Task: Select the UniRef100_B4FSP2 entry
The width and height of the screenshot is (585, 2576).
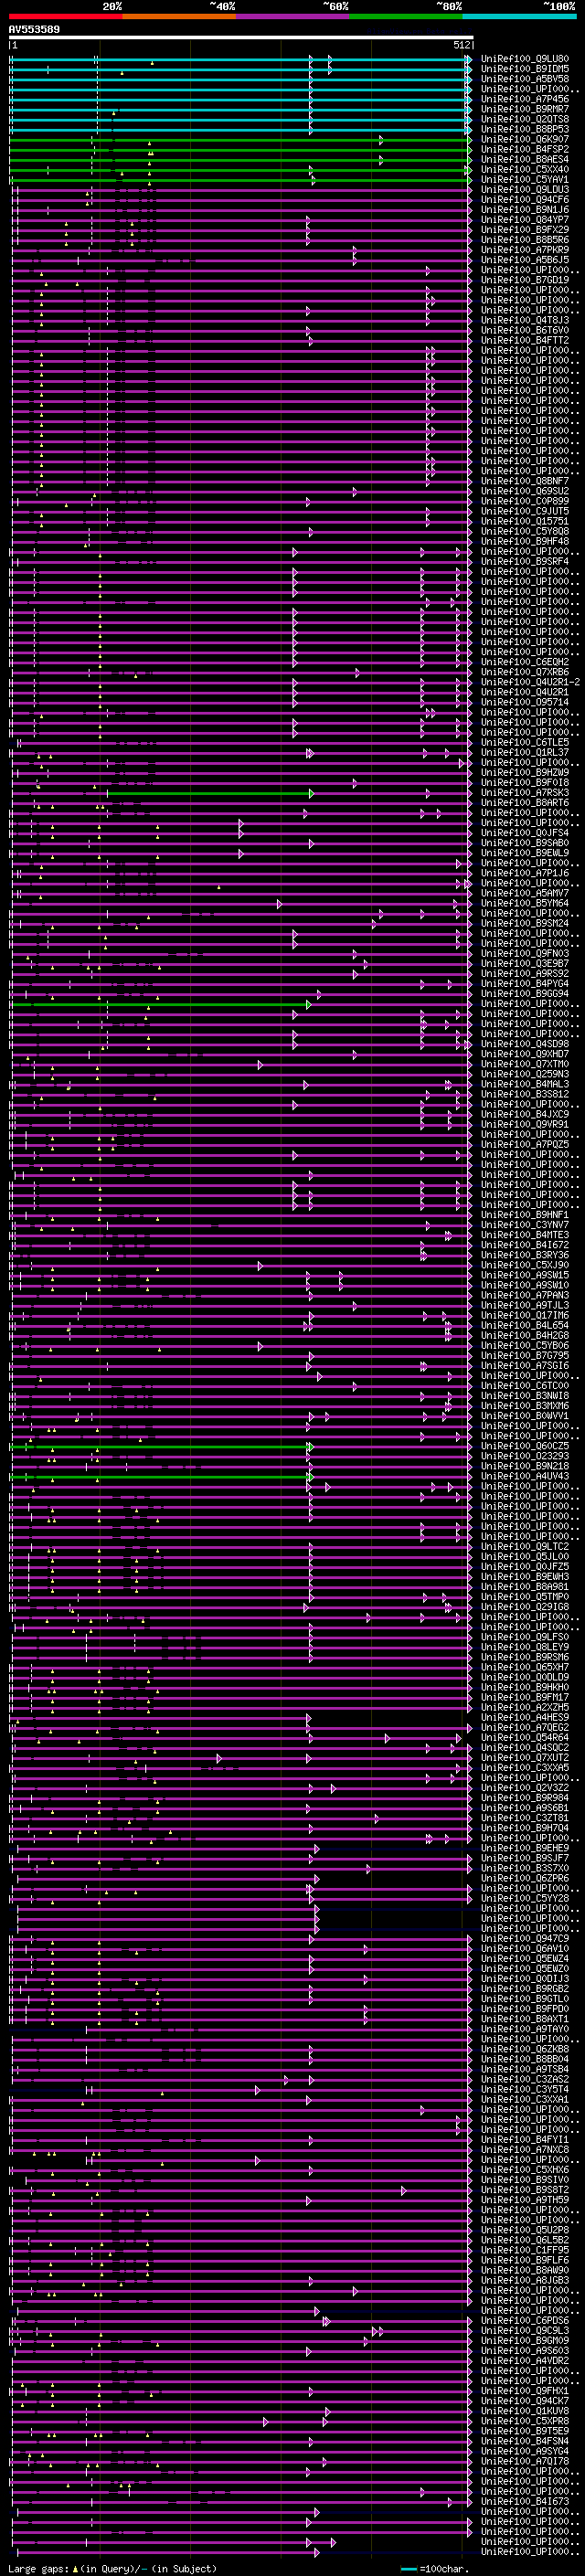Action: pos(525,149)
